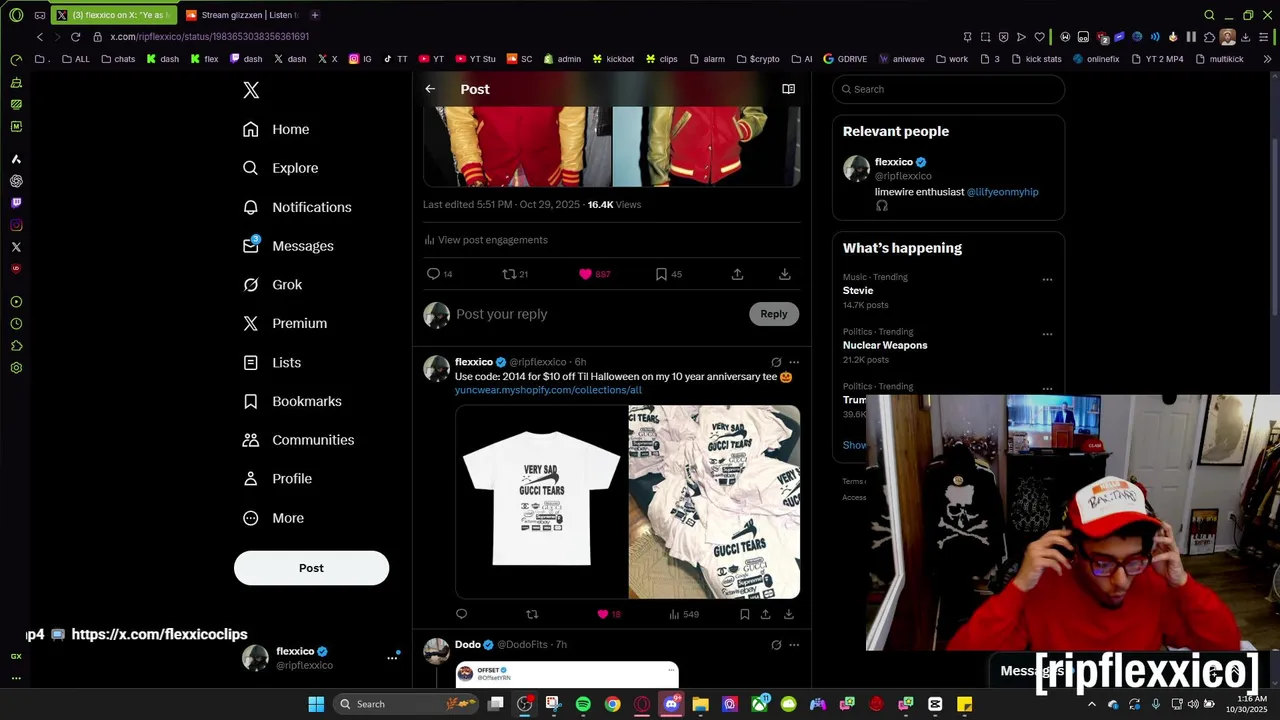Image resolution: width=1280 pixels, height=720 pixels.
Task: Click the X logo in sidebar
Action: pos(251,91)
